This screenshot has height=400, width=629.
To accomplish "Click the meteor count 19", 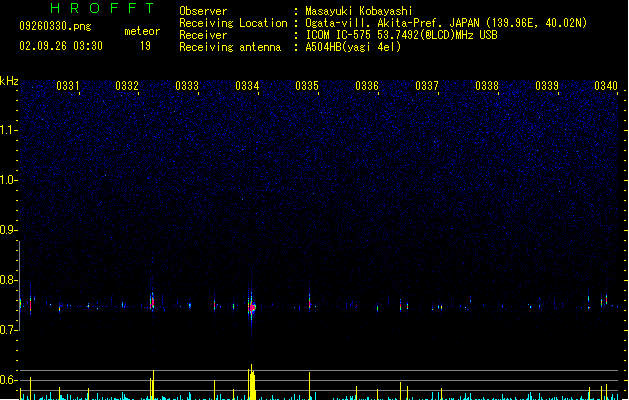I will point(145,46).
